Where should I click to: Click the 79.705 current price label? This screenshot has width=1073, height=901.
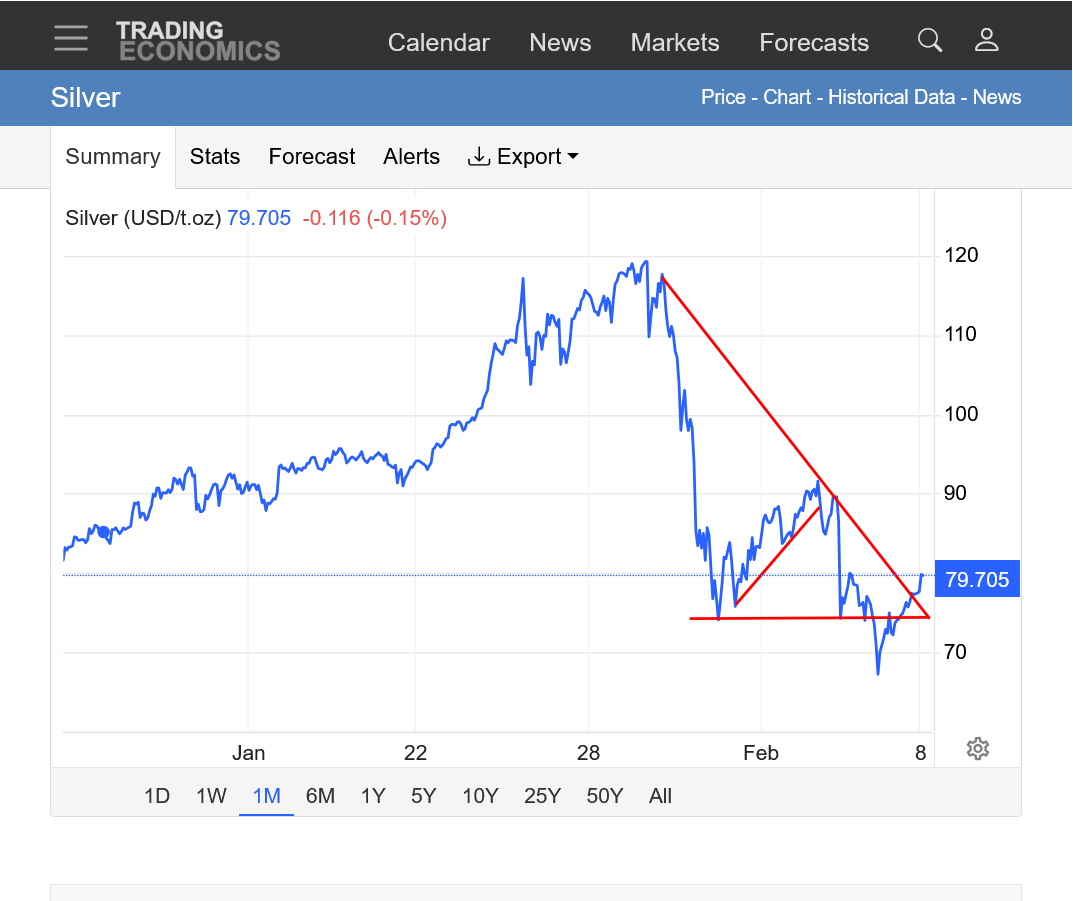point(977,579)
